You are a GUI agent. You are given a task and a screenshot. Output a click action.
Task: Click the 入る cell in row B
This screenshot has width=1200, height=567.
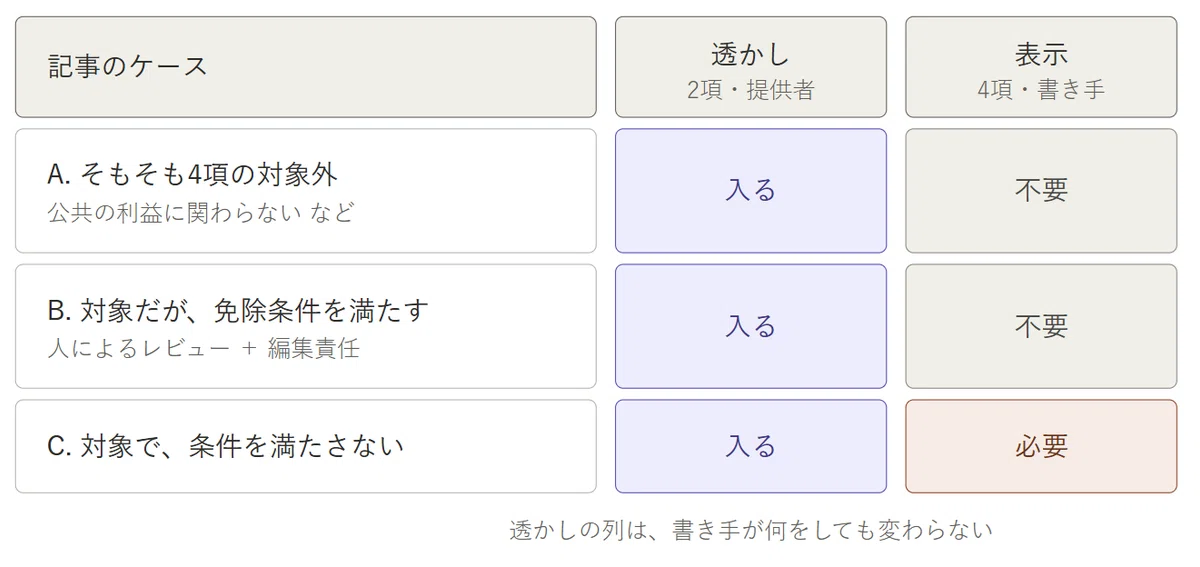[750, 326]
